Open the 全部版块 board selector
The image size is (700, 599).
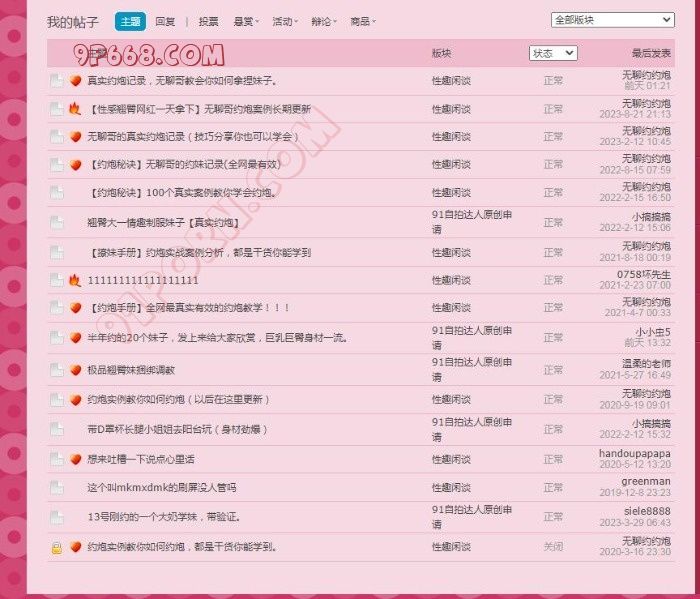coord(612,19)
